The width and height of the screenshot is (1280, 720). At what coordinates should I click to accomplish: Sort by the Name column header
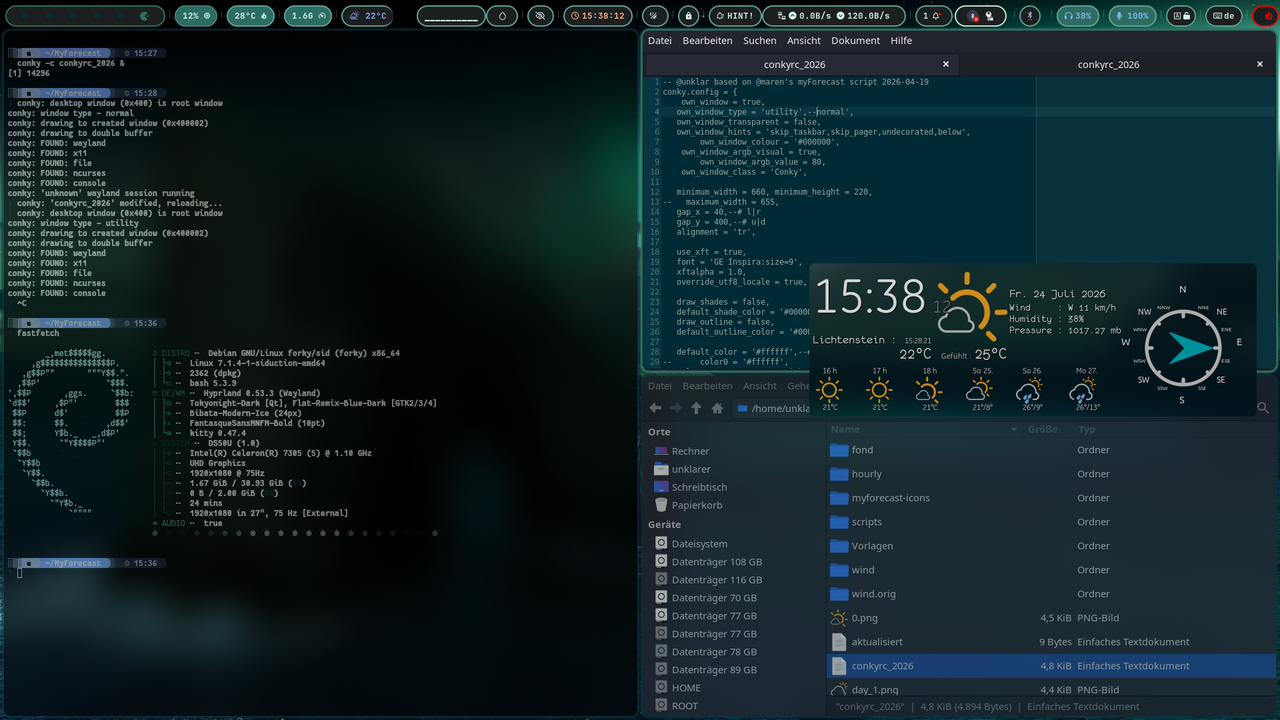[x=925, y=429]
